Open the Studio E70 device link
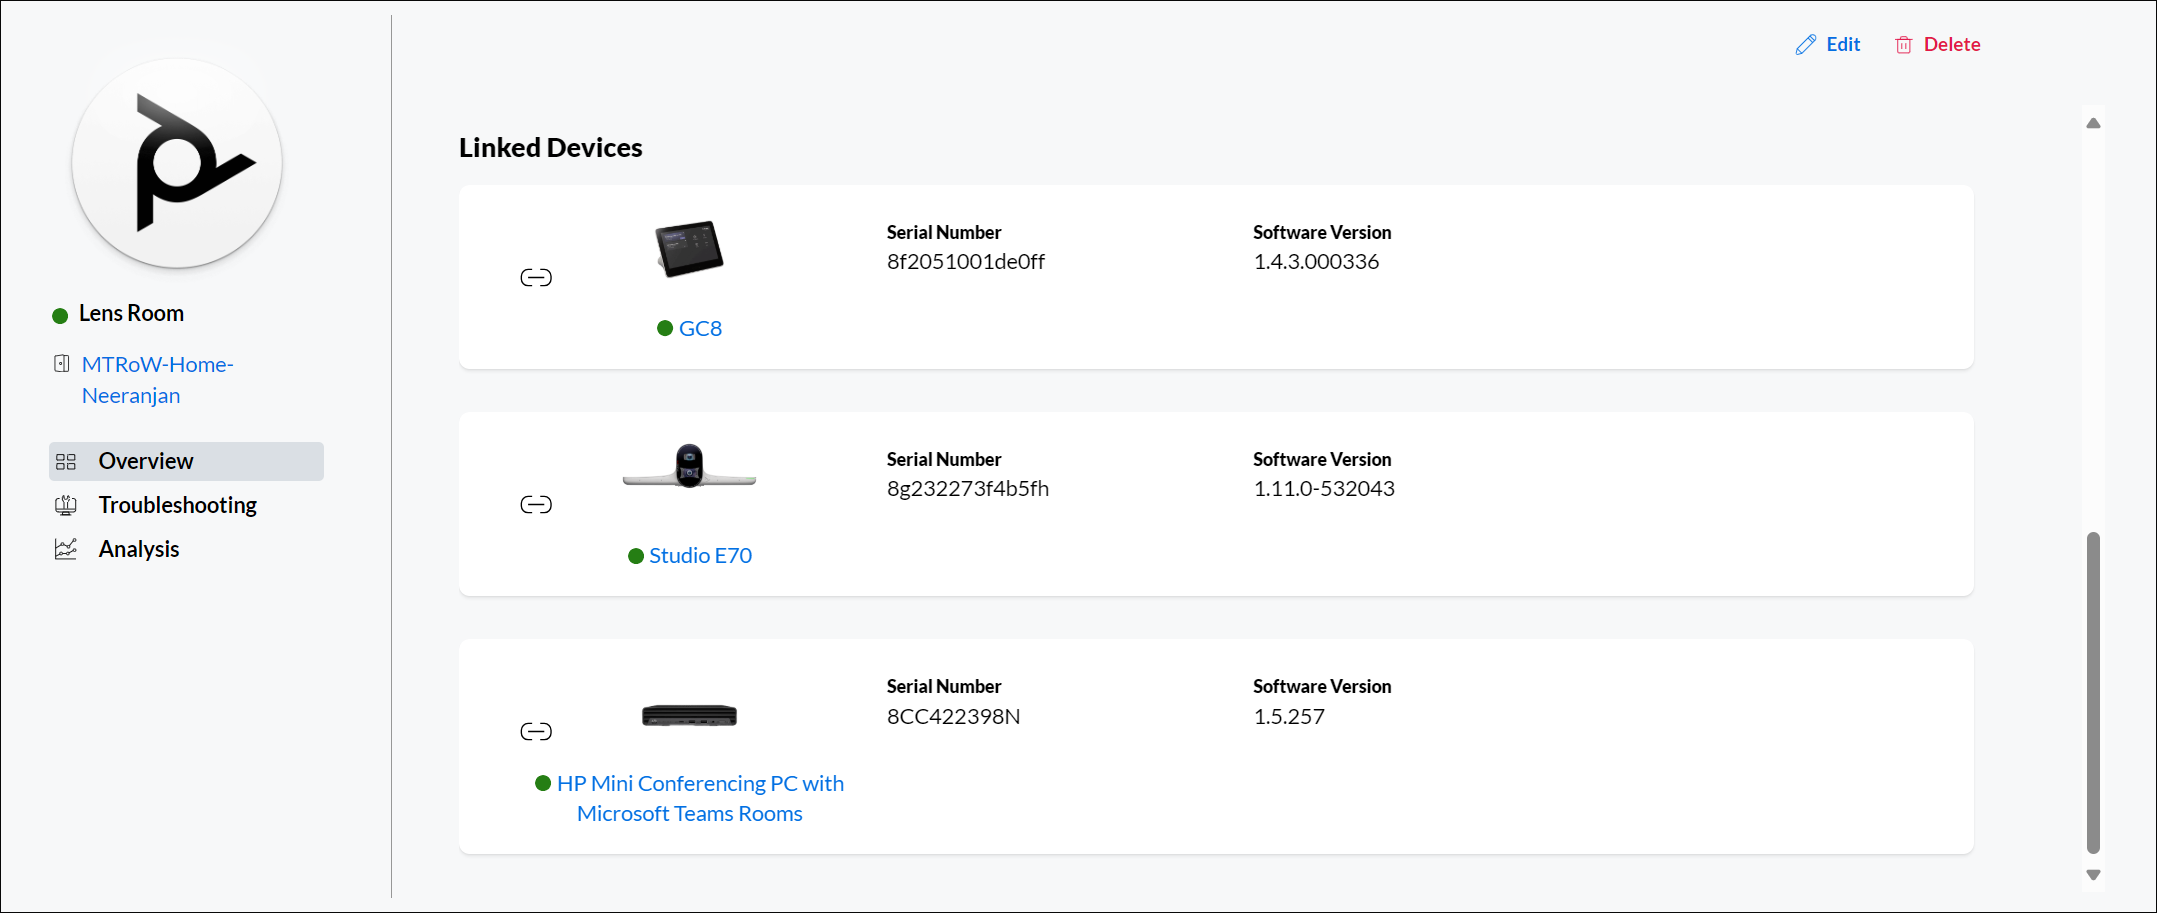 [700, 555]
